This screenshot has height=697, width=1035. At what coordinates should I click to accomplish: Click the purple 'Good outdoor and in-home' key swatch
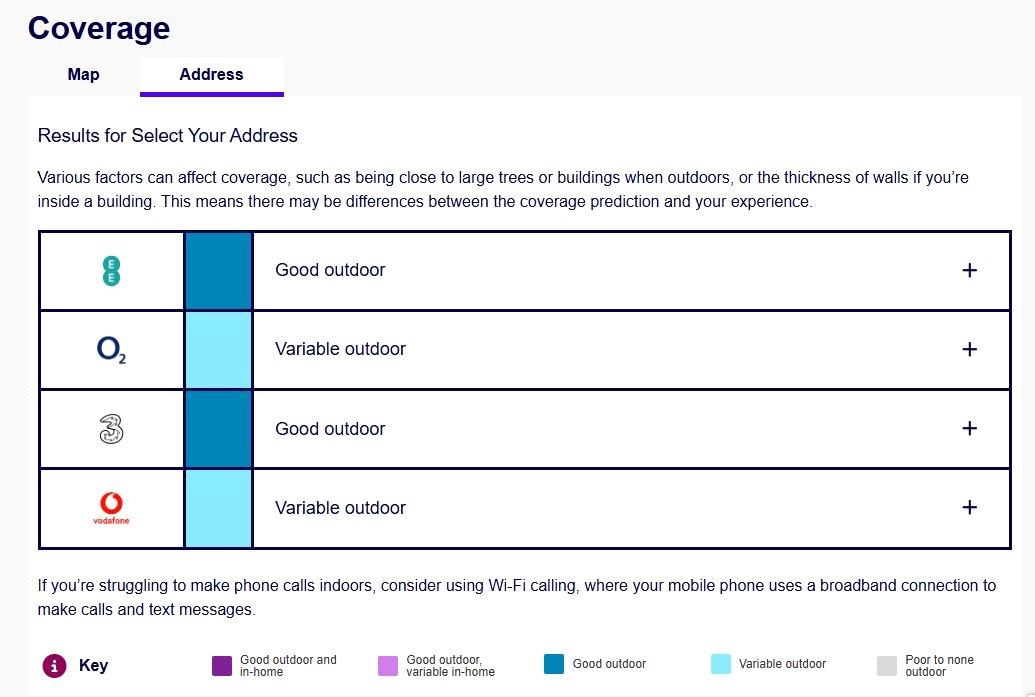point(222,666)
